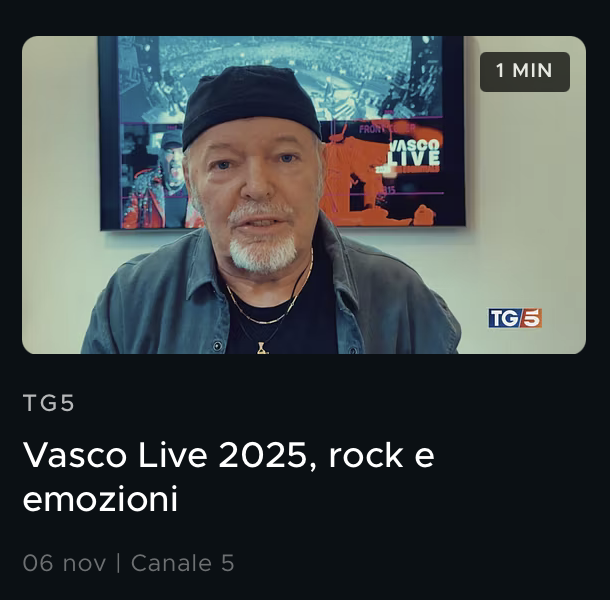Click the 1 MIN duration badge
Screen dimensions: 610x600
[524, 72]
